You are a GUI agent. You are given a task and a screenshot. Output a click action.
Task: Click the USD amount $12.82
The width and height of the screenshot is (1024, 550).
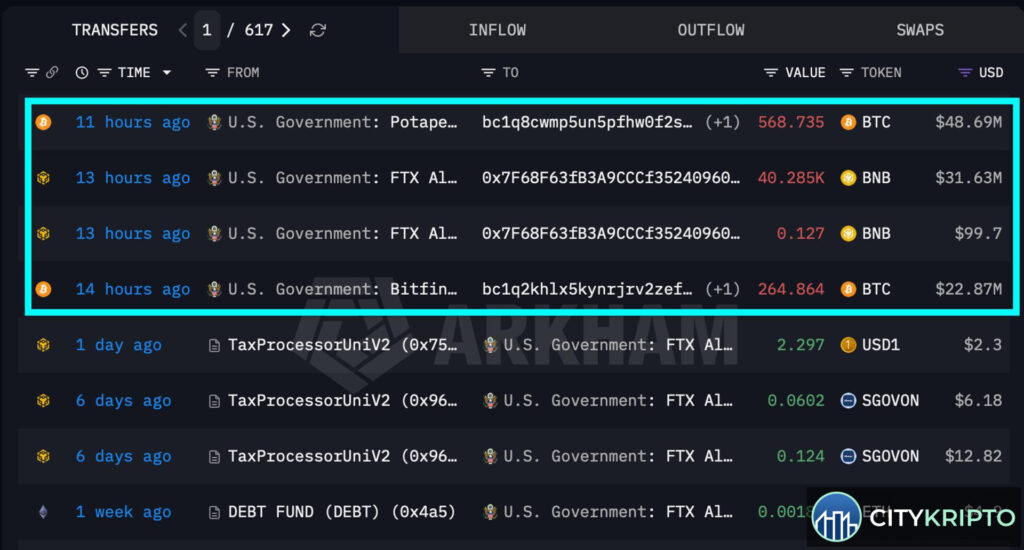point(973,456)
